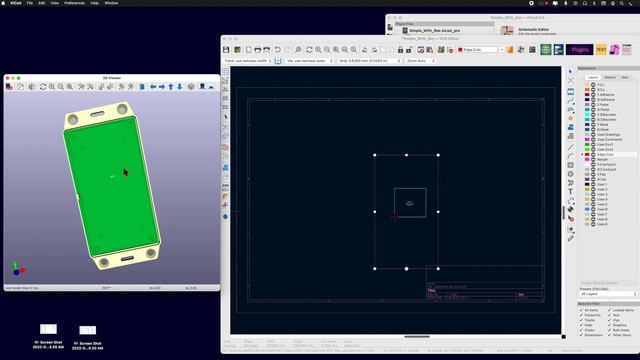Zoom in on the PCB canvas

pyautogui.click(x=318, y=50)
